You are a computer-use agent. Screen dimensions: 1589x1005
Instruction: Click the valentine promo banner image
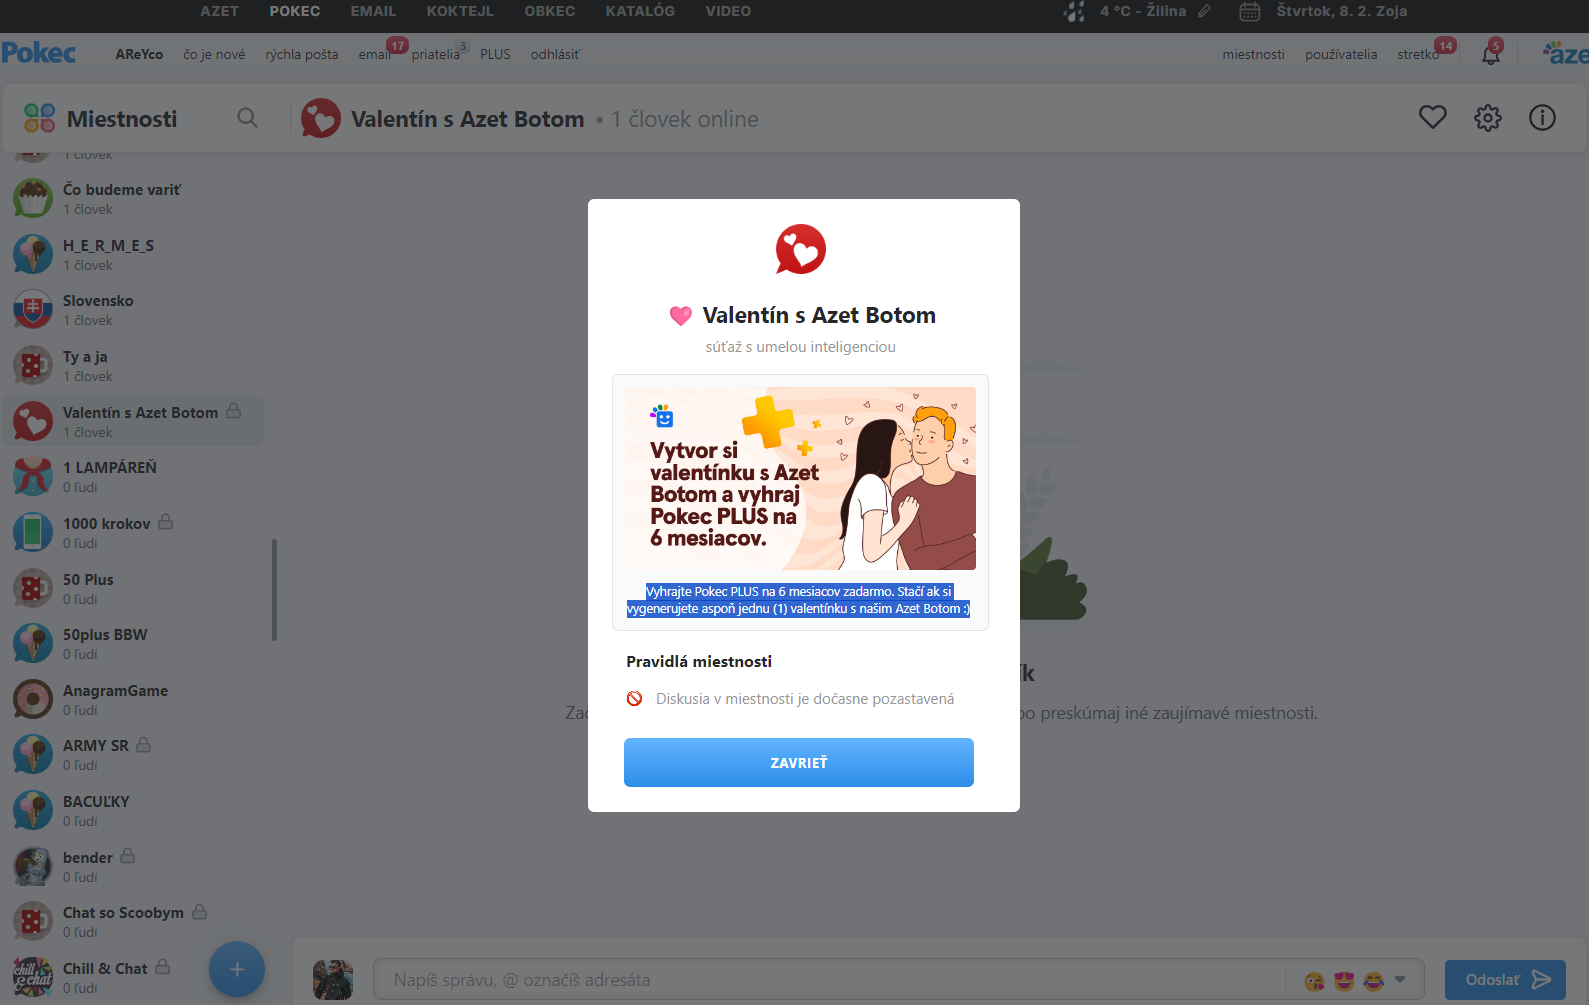tap(801, 478)
